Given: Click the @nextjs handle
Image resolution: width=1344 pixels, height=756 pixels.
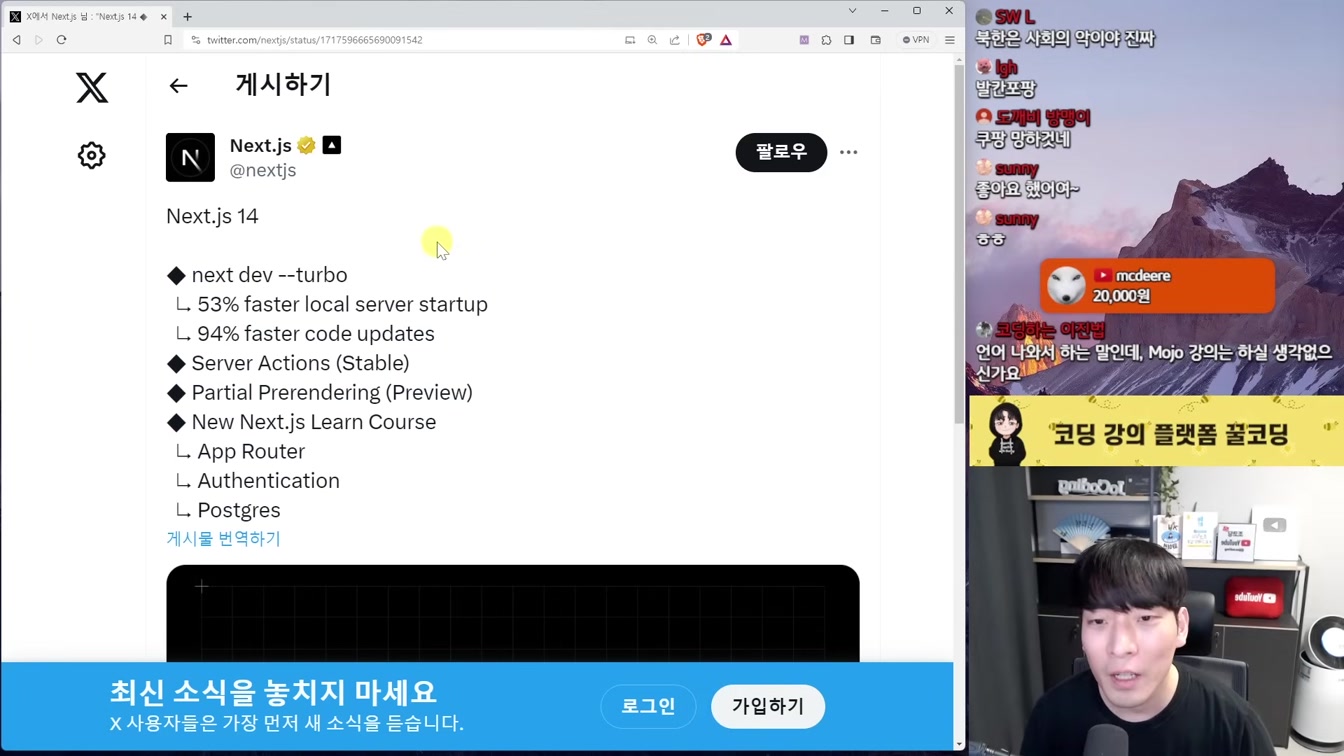Looking at the screenshot, I should tap(263, 170).
